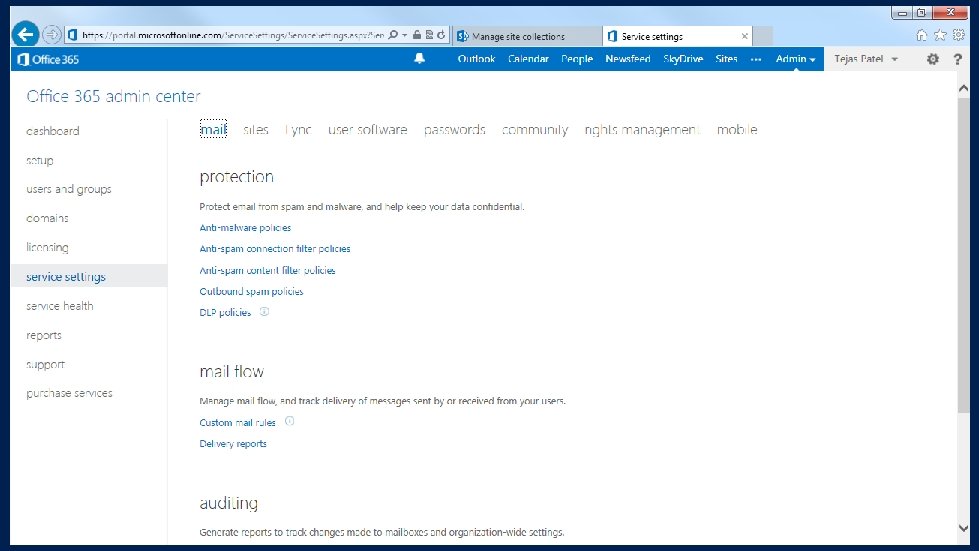The image size is (979, 551).
Task: Click the refresh icon in address bar
Action: point(441,35)
